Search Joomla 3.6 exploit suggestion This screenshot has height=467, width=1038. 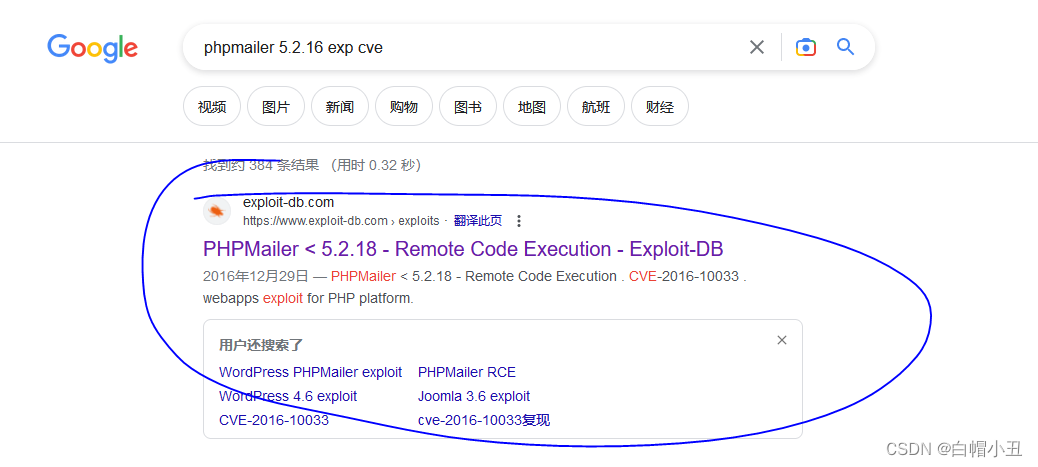[474, 396]
